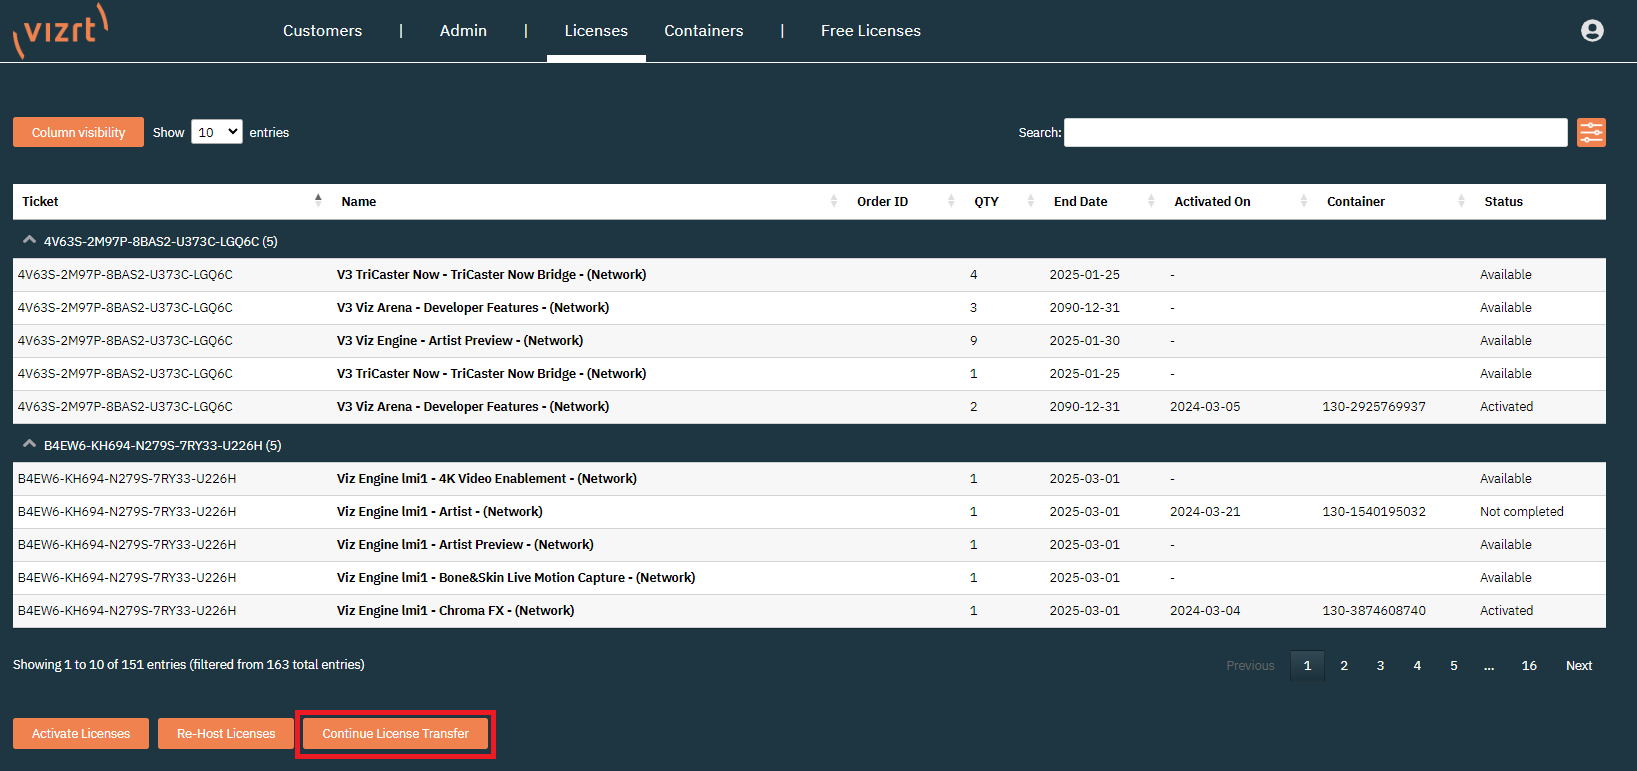Open the Column visibility menu
This screenshot has height=771, width=1637.
[78, 132]
